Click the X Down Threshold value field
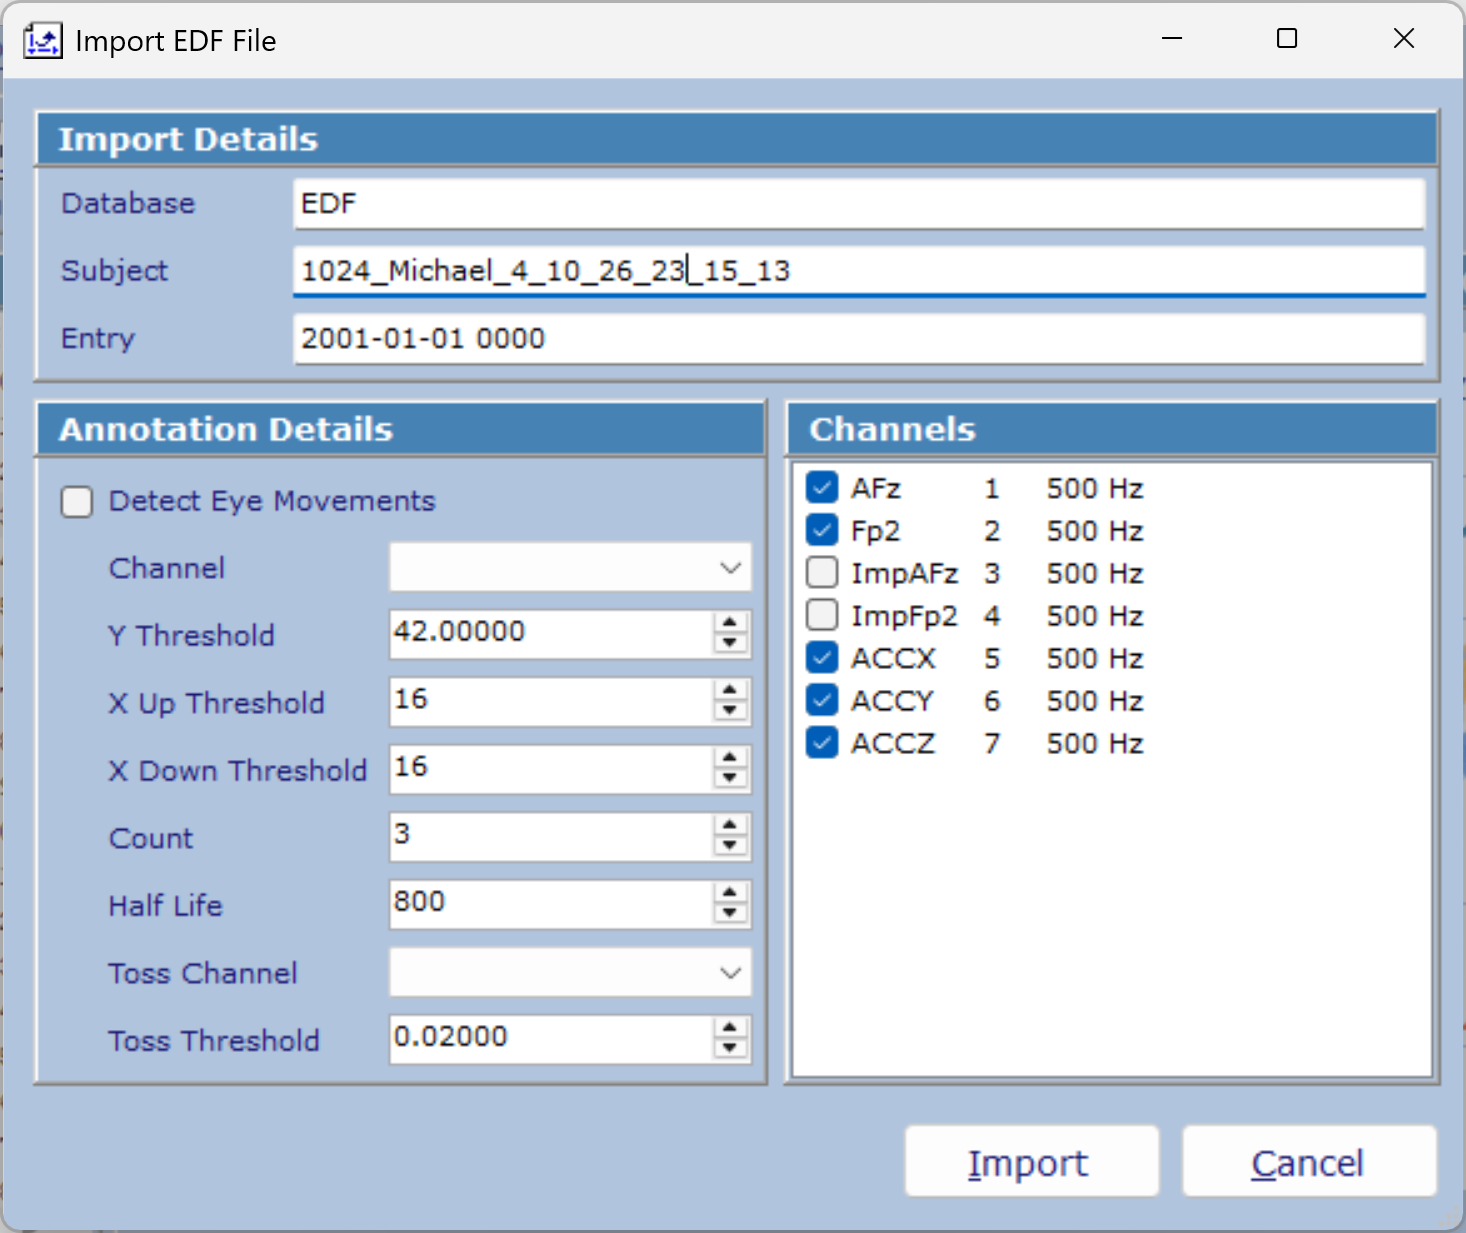 click(552, 769)
